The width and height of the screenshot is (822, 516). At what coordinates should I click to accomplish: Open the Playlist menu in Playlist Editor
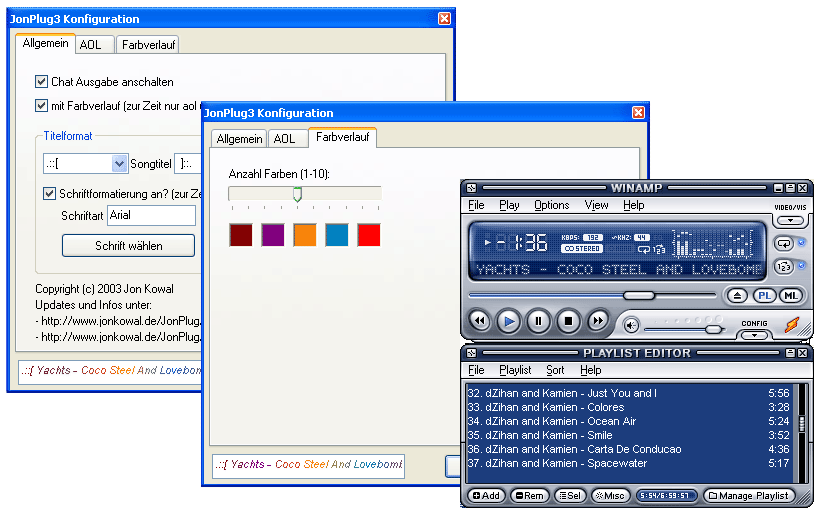pos(515,370)
